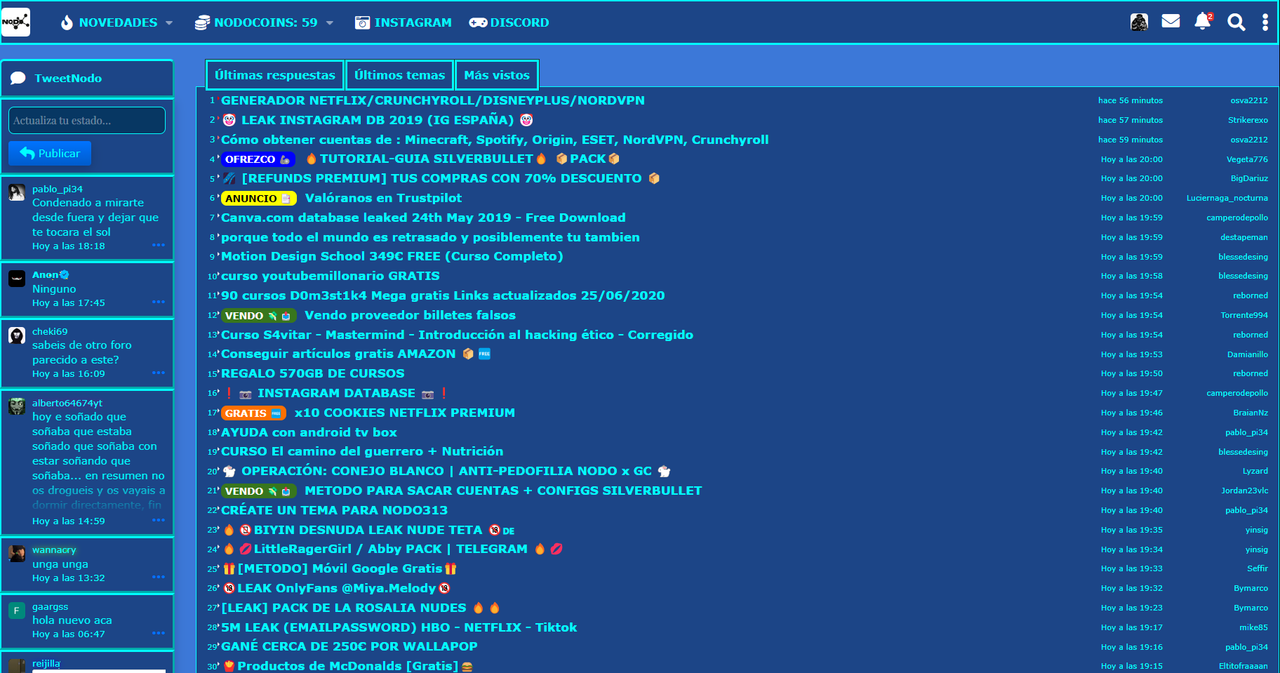Open thread Conseguir artículos gratis AMAZON
The image size is (1280, 673).
(x=339, y=354)
